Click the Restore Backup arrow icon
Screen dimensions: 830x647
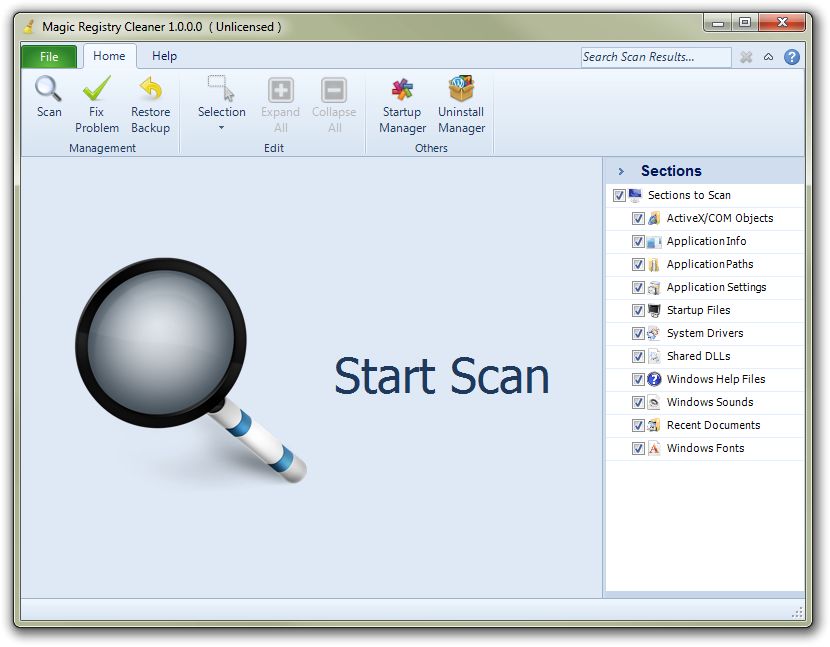tap(150, 88)
